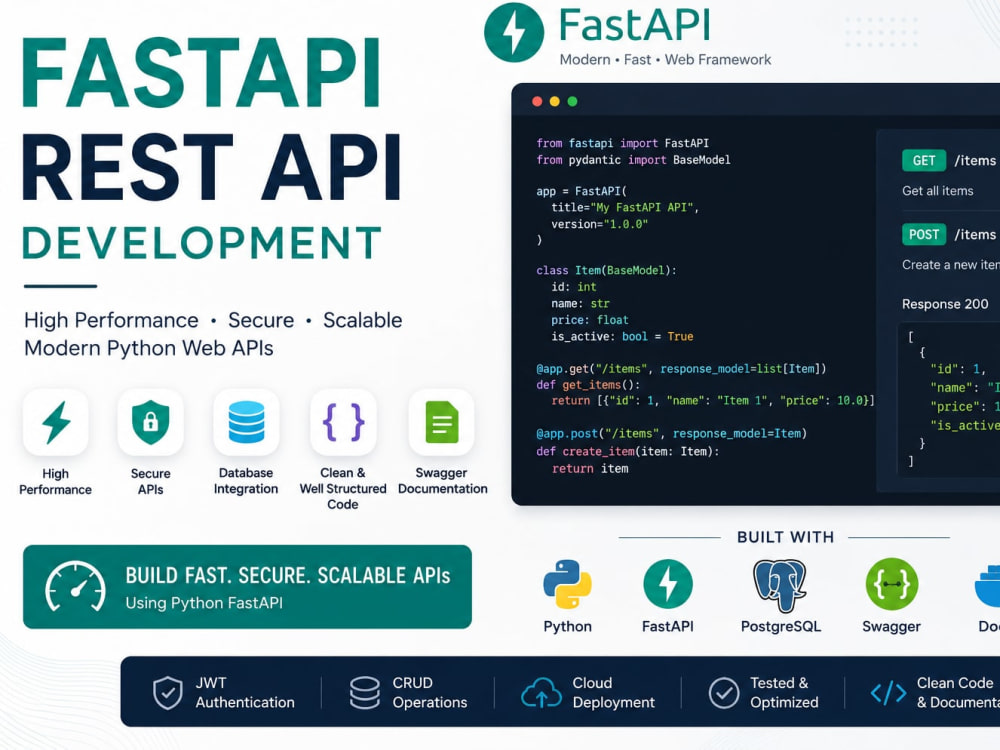1000x750 pixels.
Task: Click the POST badge for /items
Action: click(x=923, y=235)
